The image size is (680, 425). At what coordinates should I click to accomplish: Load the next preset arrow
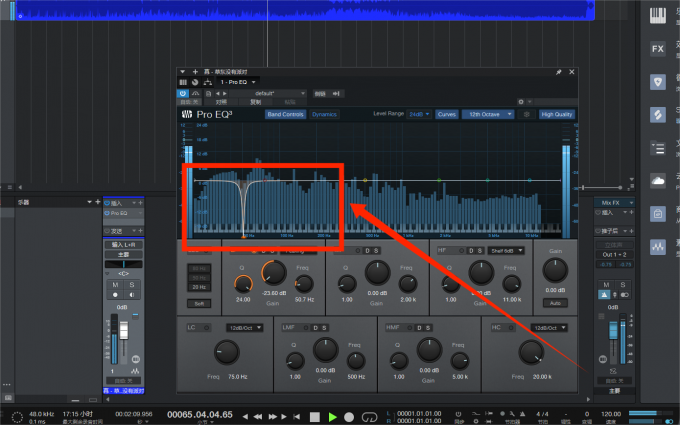click(x=224, y=93)
